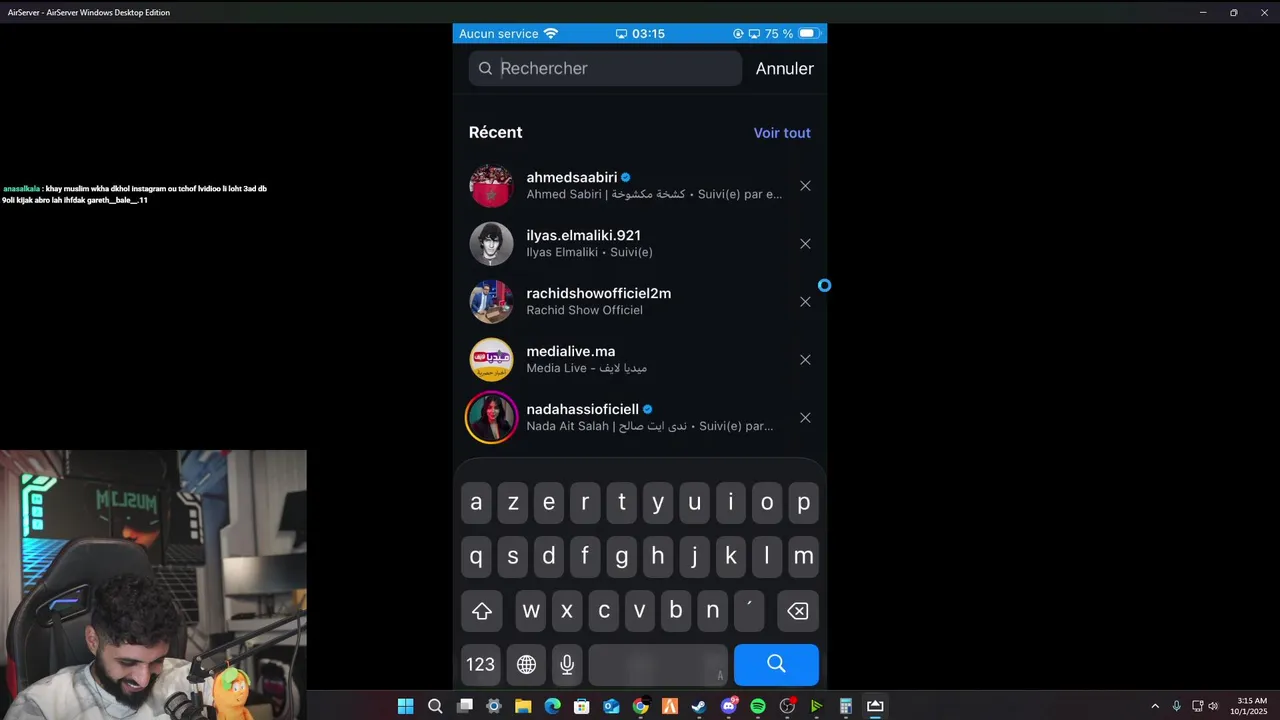Tap the Wi-Fi status bar icon
The height and width of the screenshot is (720, 1280).
[551, 34]
